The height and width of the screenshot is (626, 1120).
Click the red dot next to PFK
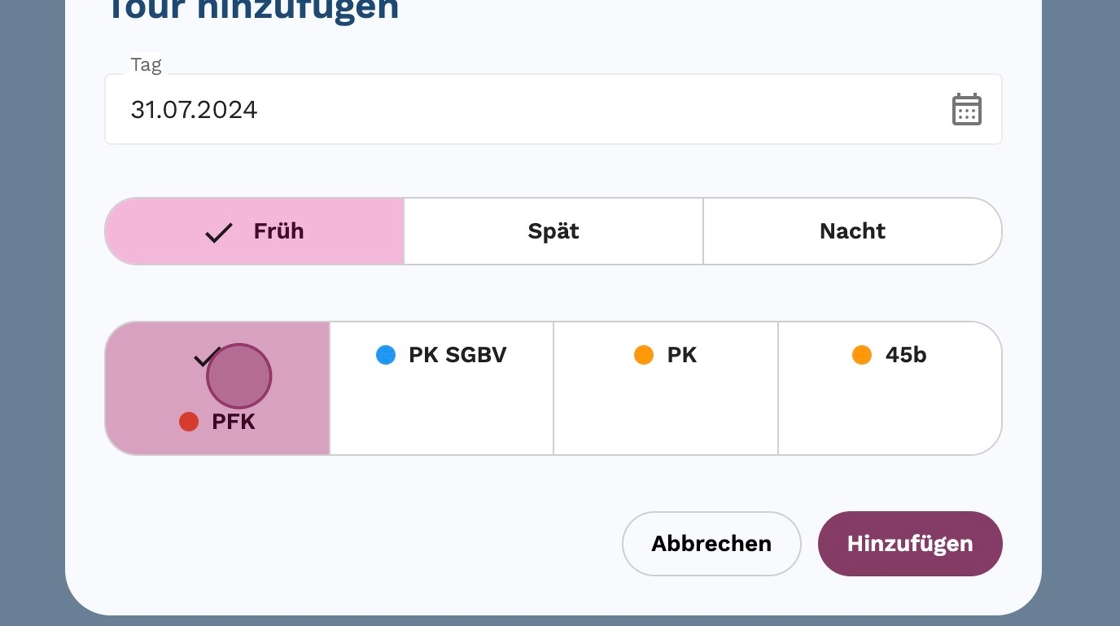188,422
